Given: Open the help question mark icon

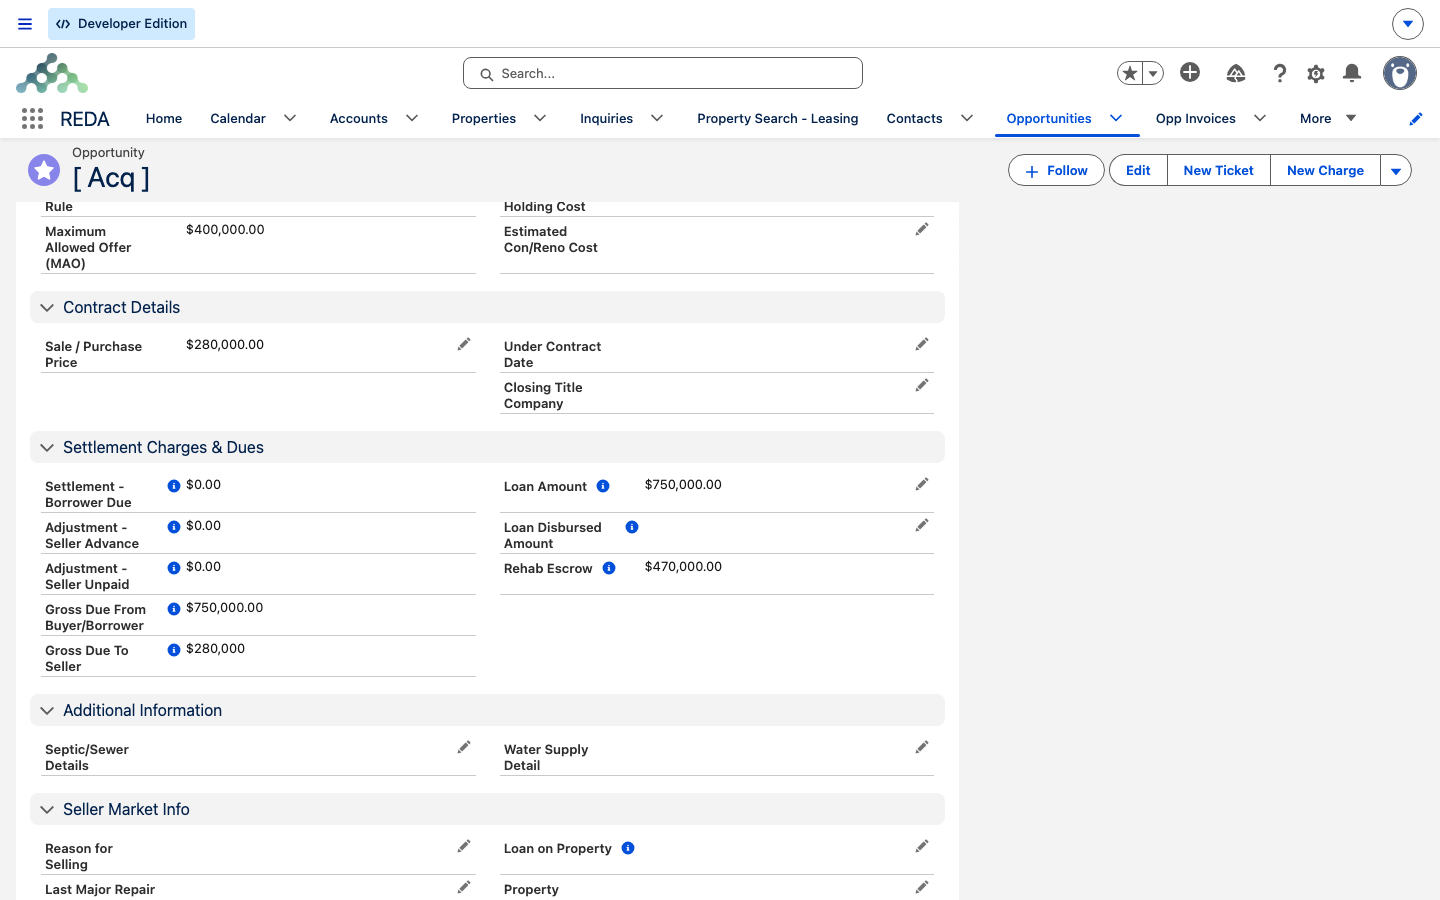Looking at the screenshot, I should (1279, 73).
